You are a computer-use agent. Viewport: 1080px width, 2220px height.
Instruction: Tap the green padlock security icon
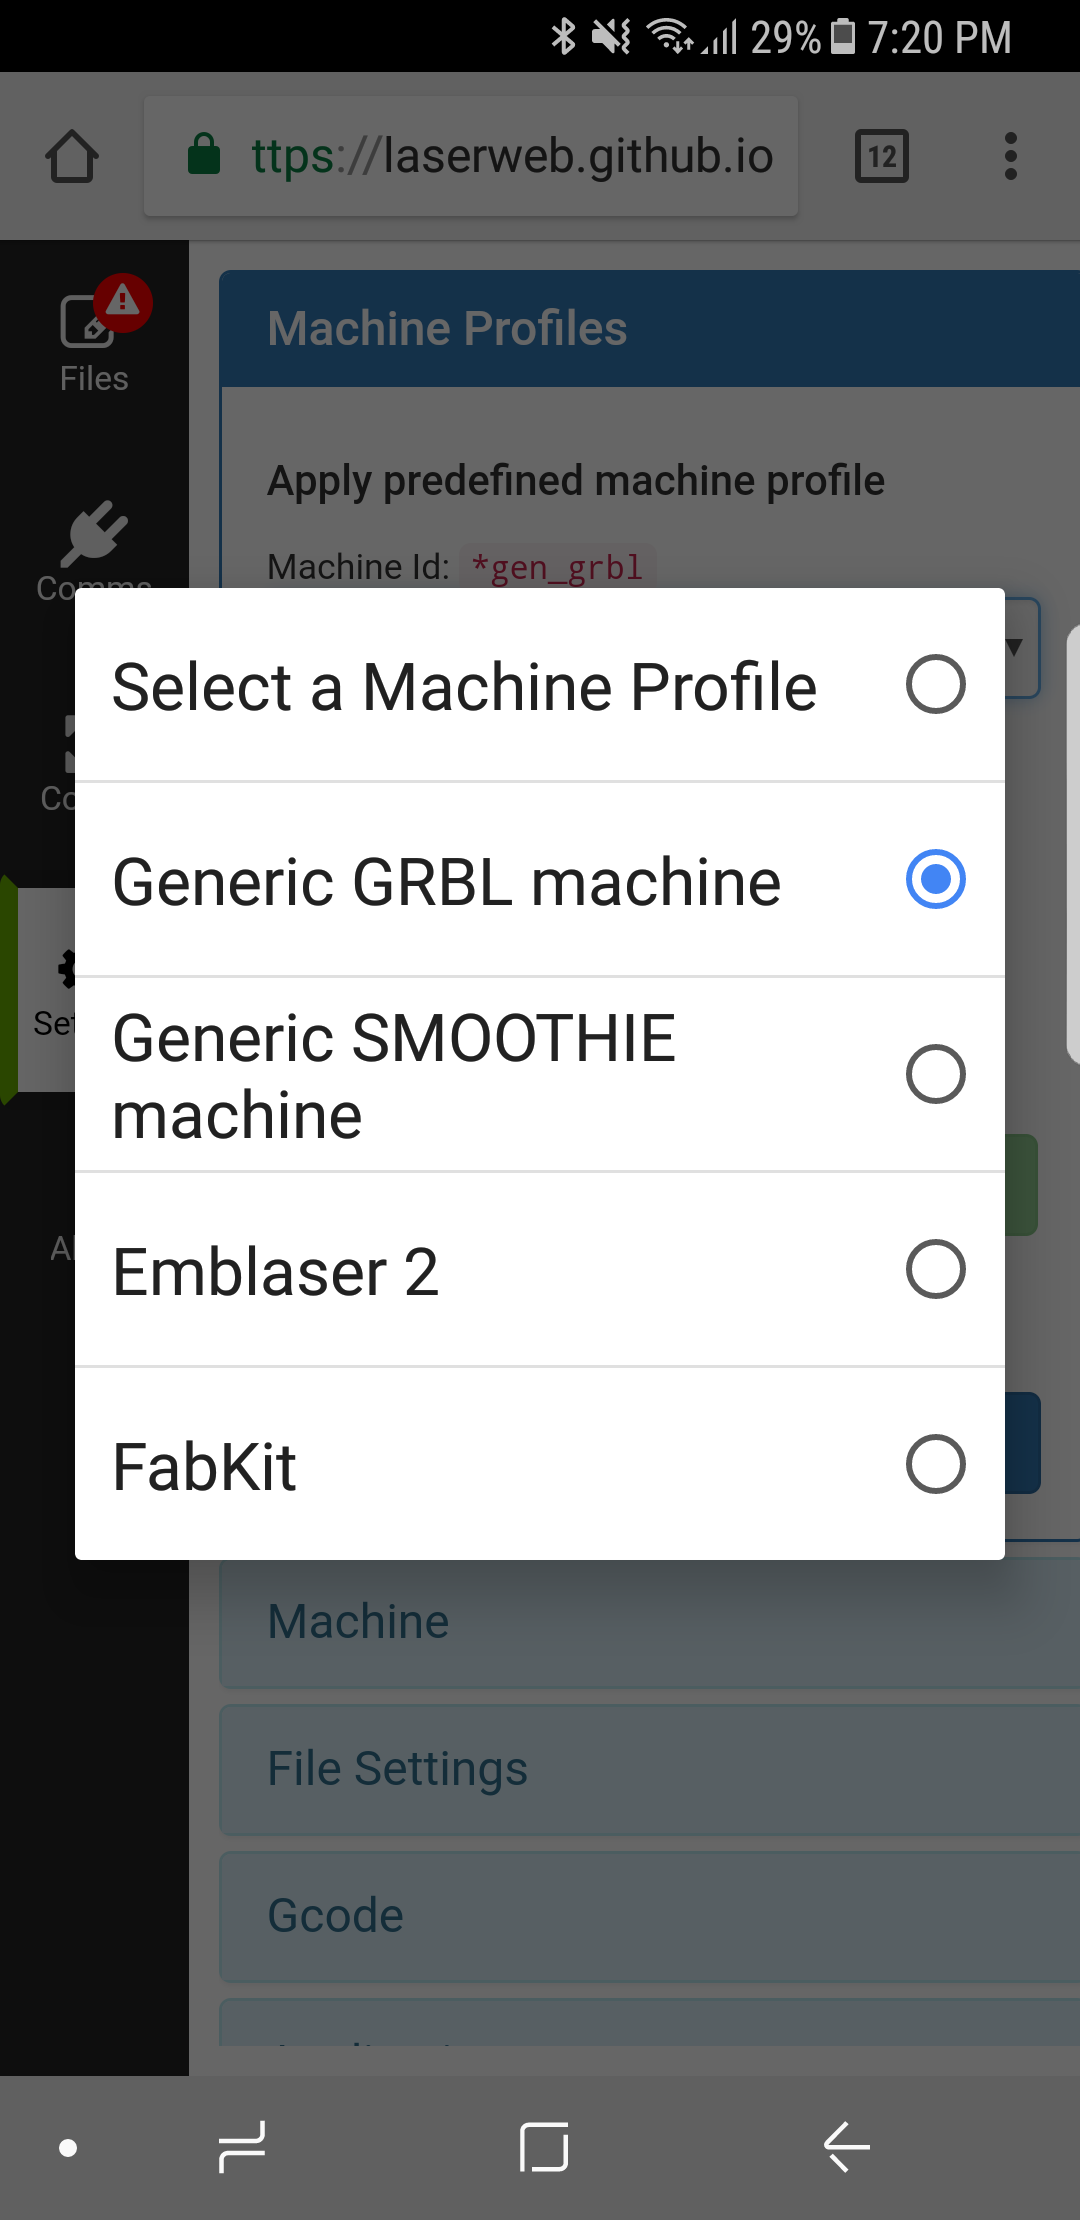pyautogui.click(x=204, y=155)
